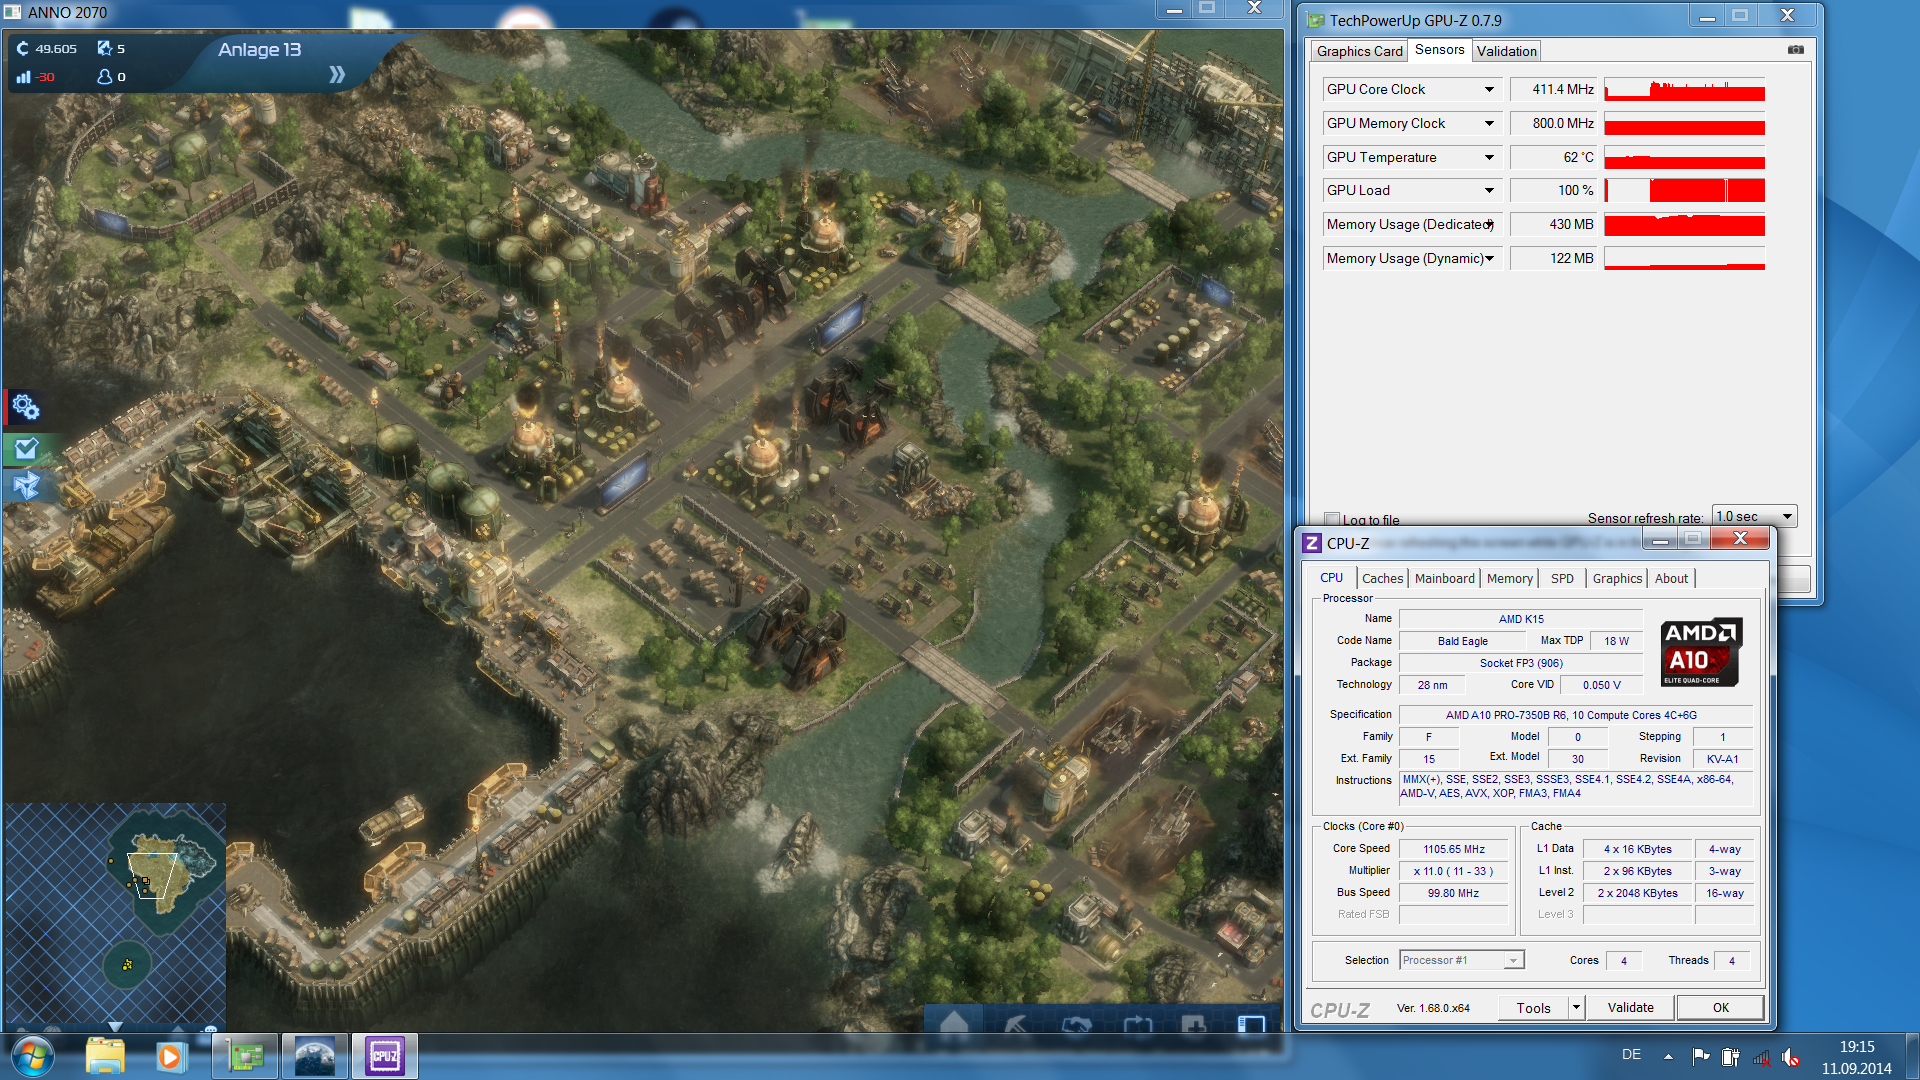Open the Mainboard tab in CPU-Z

click(1444, 579)
